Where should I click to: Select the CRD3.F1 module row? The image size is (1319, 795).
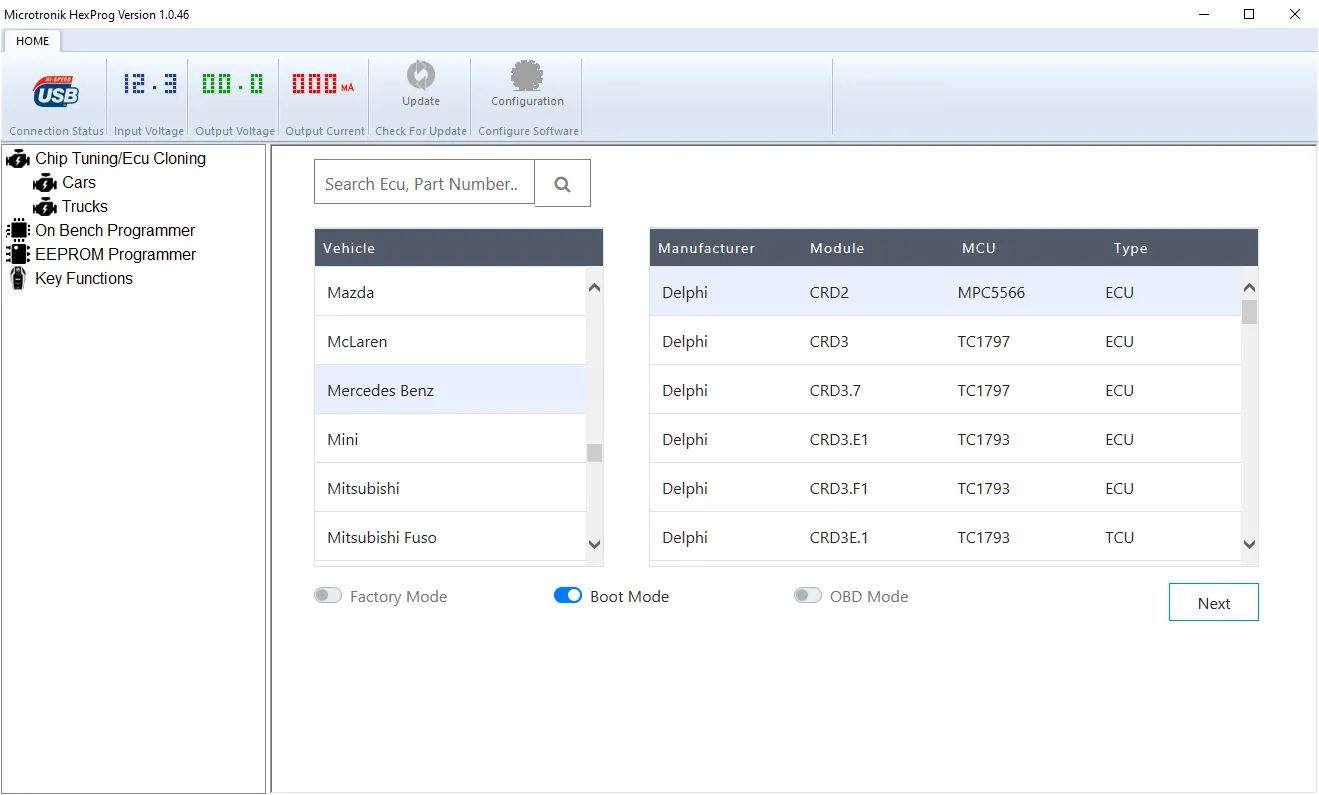(945, 488)
